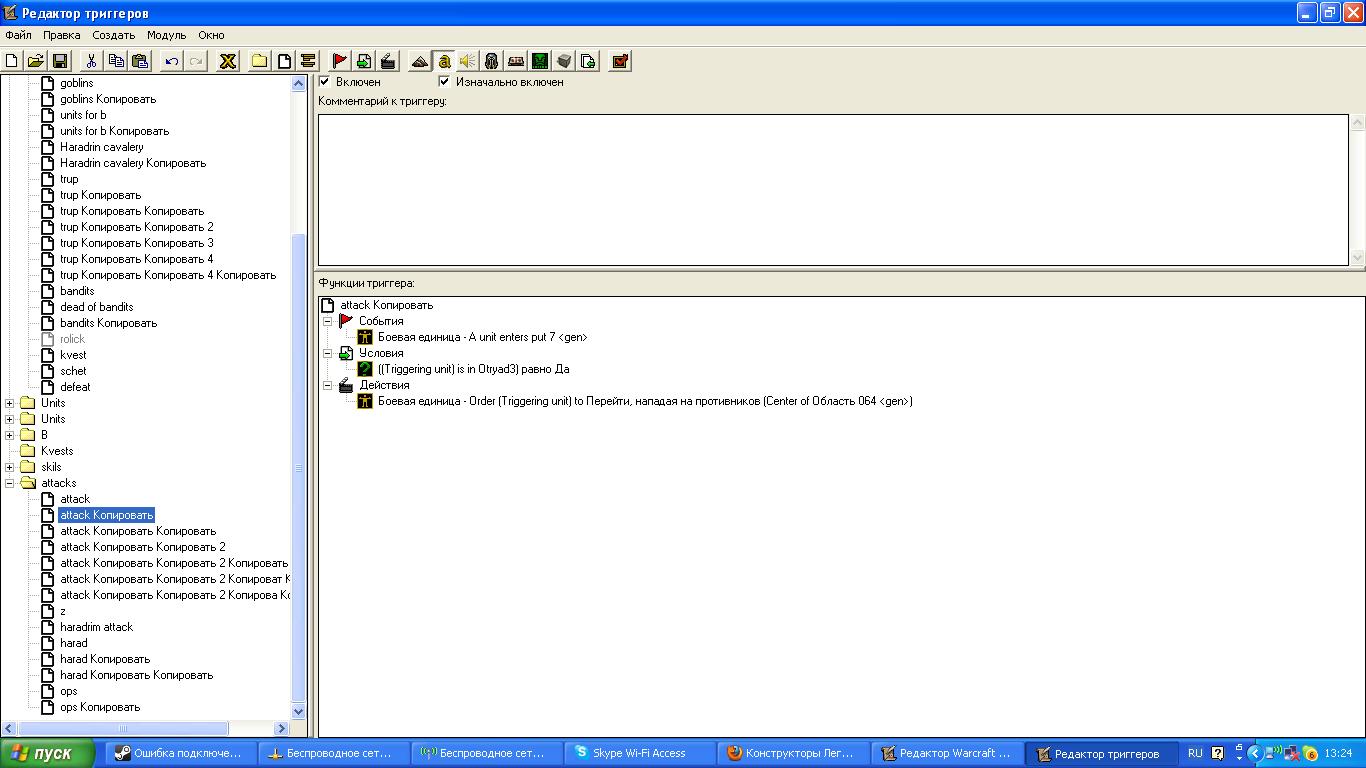The height and width of the screenshot is (768, 1366).
Task: Expand the B folder in trigger tree
Action: point(10,435)
